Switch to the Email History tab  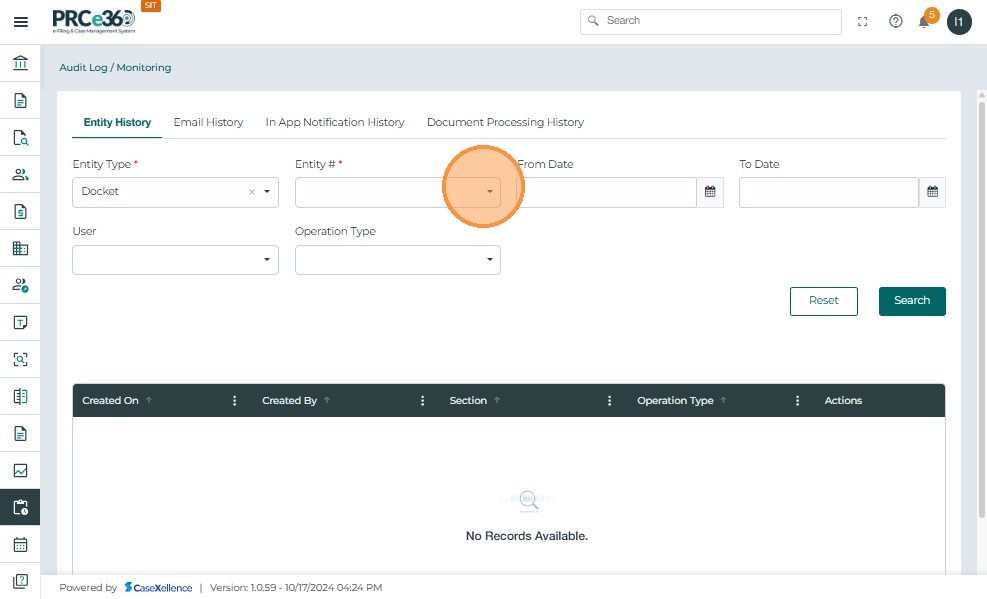(x=208, y=122)
